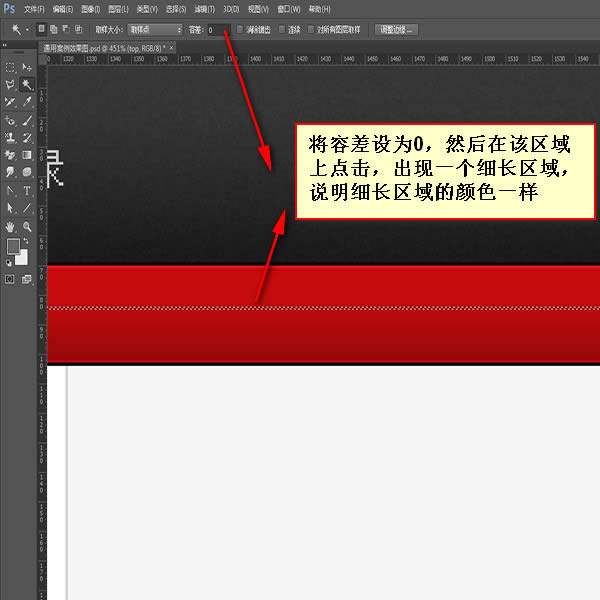Select the Eraser tool
The width and height of the screenshot is (600, 600).
[10, 155]
